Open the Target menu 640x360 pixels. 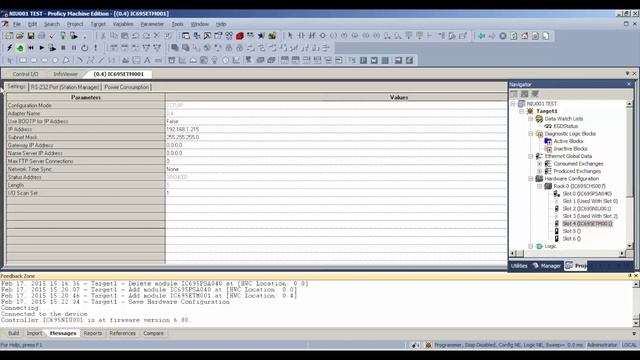[98, 24]
